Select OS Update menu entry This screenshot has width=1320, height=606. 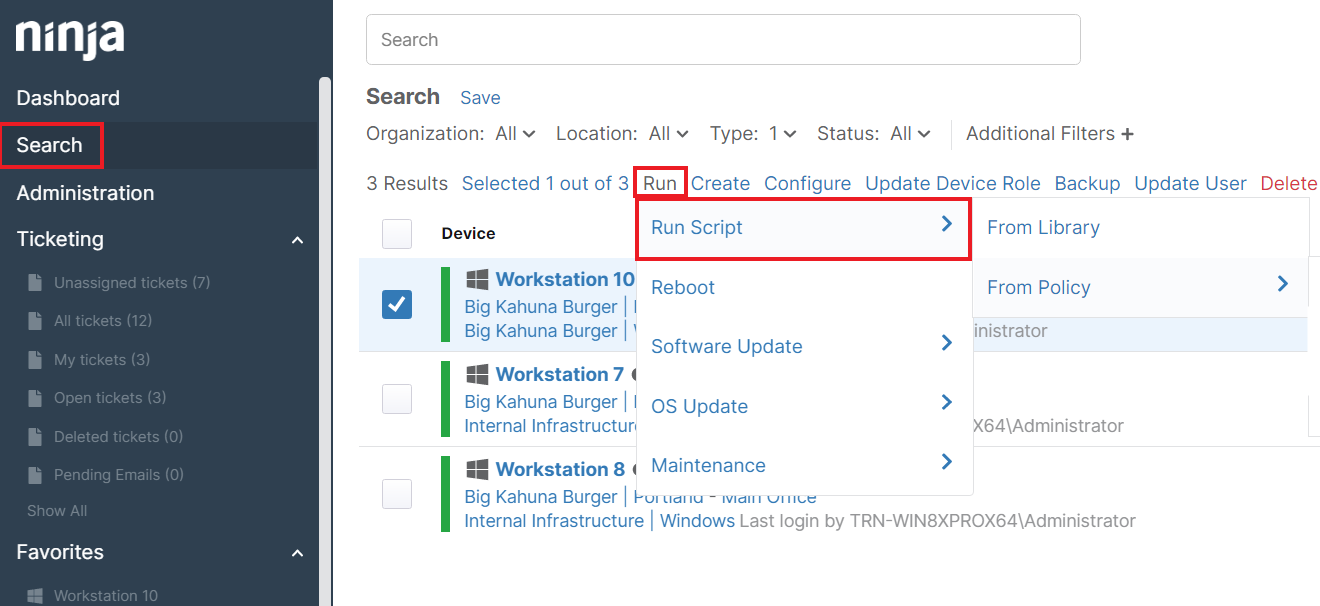coord(804,407)
